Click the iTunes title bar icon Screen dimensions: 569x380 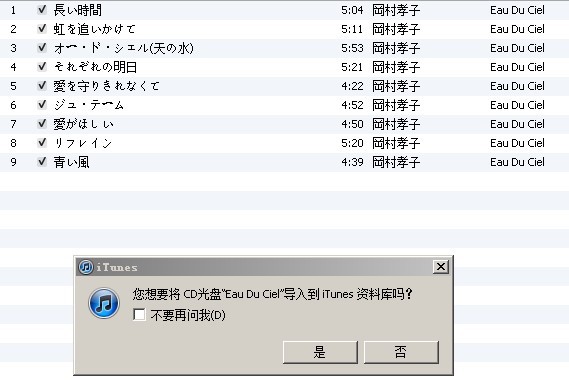pyautogui.click(x=86, y=267)
